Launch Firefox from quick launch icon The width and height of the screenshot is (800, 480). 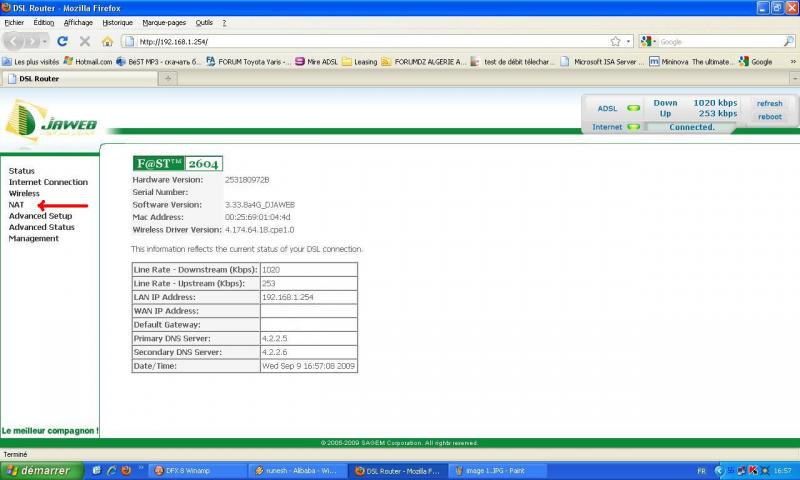tap(126, 470)
